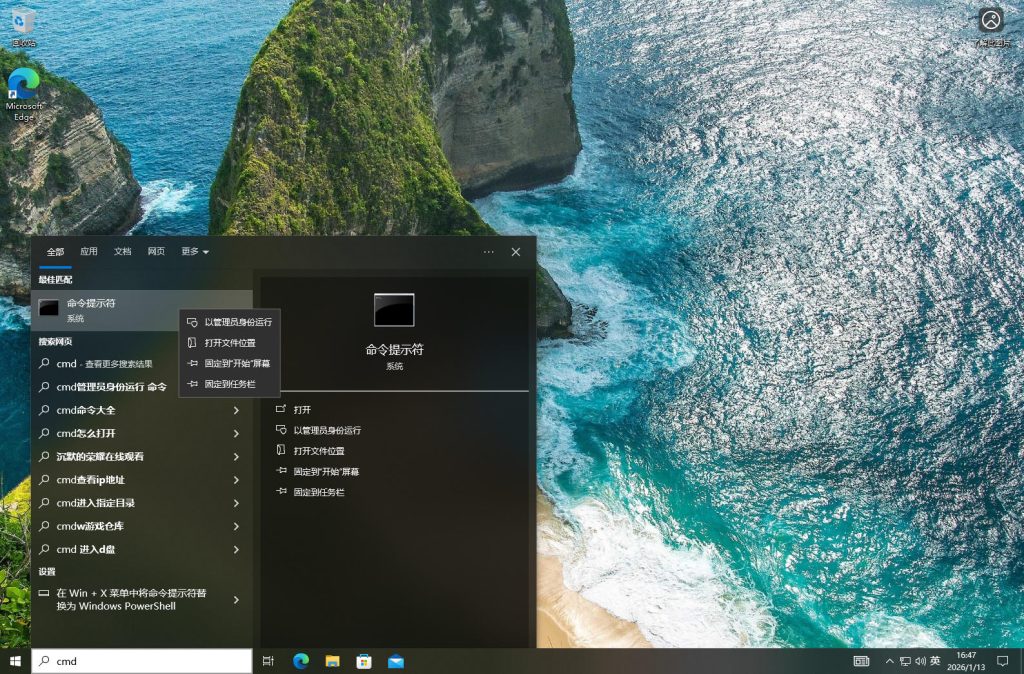This screenshot has width=1024, height=674.
Task: Expand the arrow beside cmd查看ip地址
Action: tap(236, 480)
